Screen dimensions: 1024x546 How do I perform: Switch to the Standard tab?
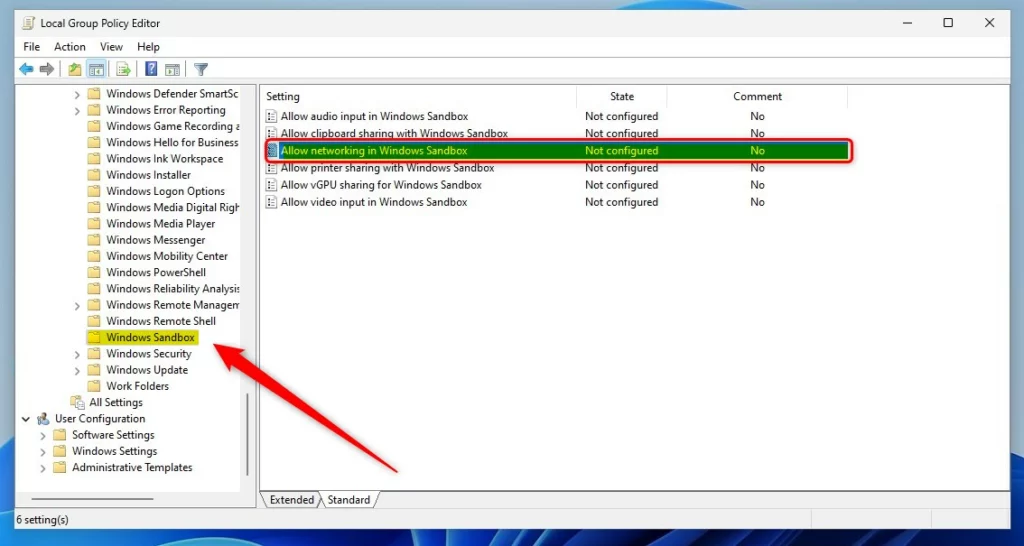point(348,500)
